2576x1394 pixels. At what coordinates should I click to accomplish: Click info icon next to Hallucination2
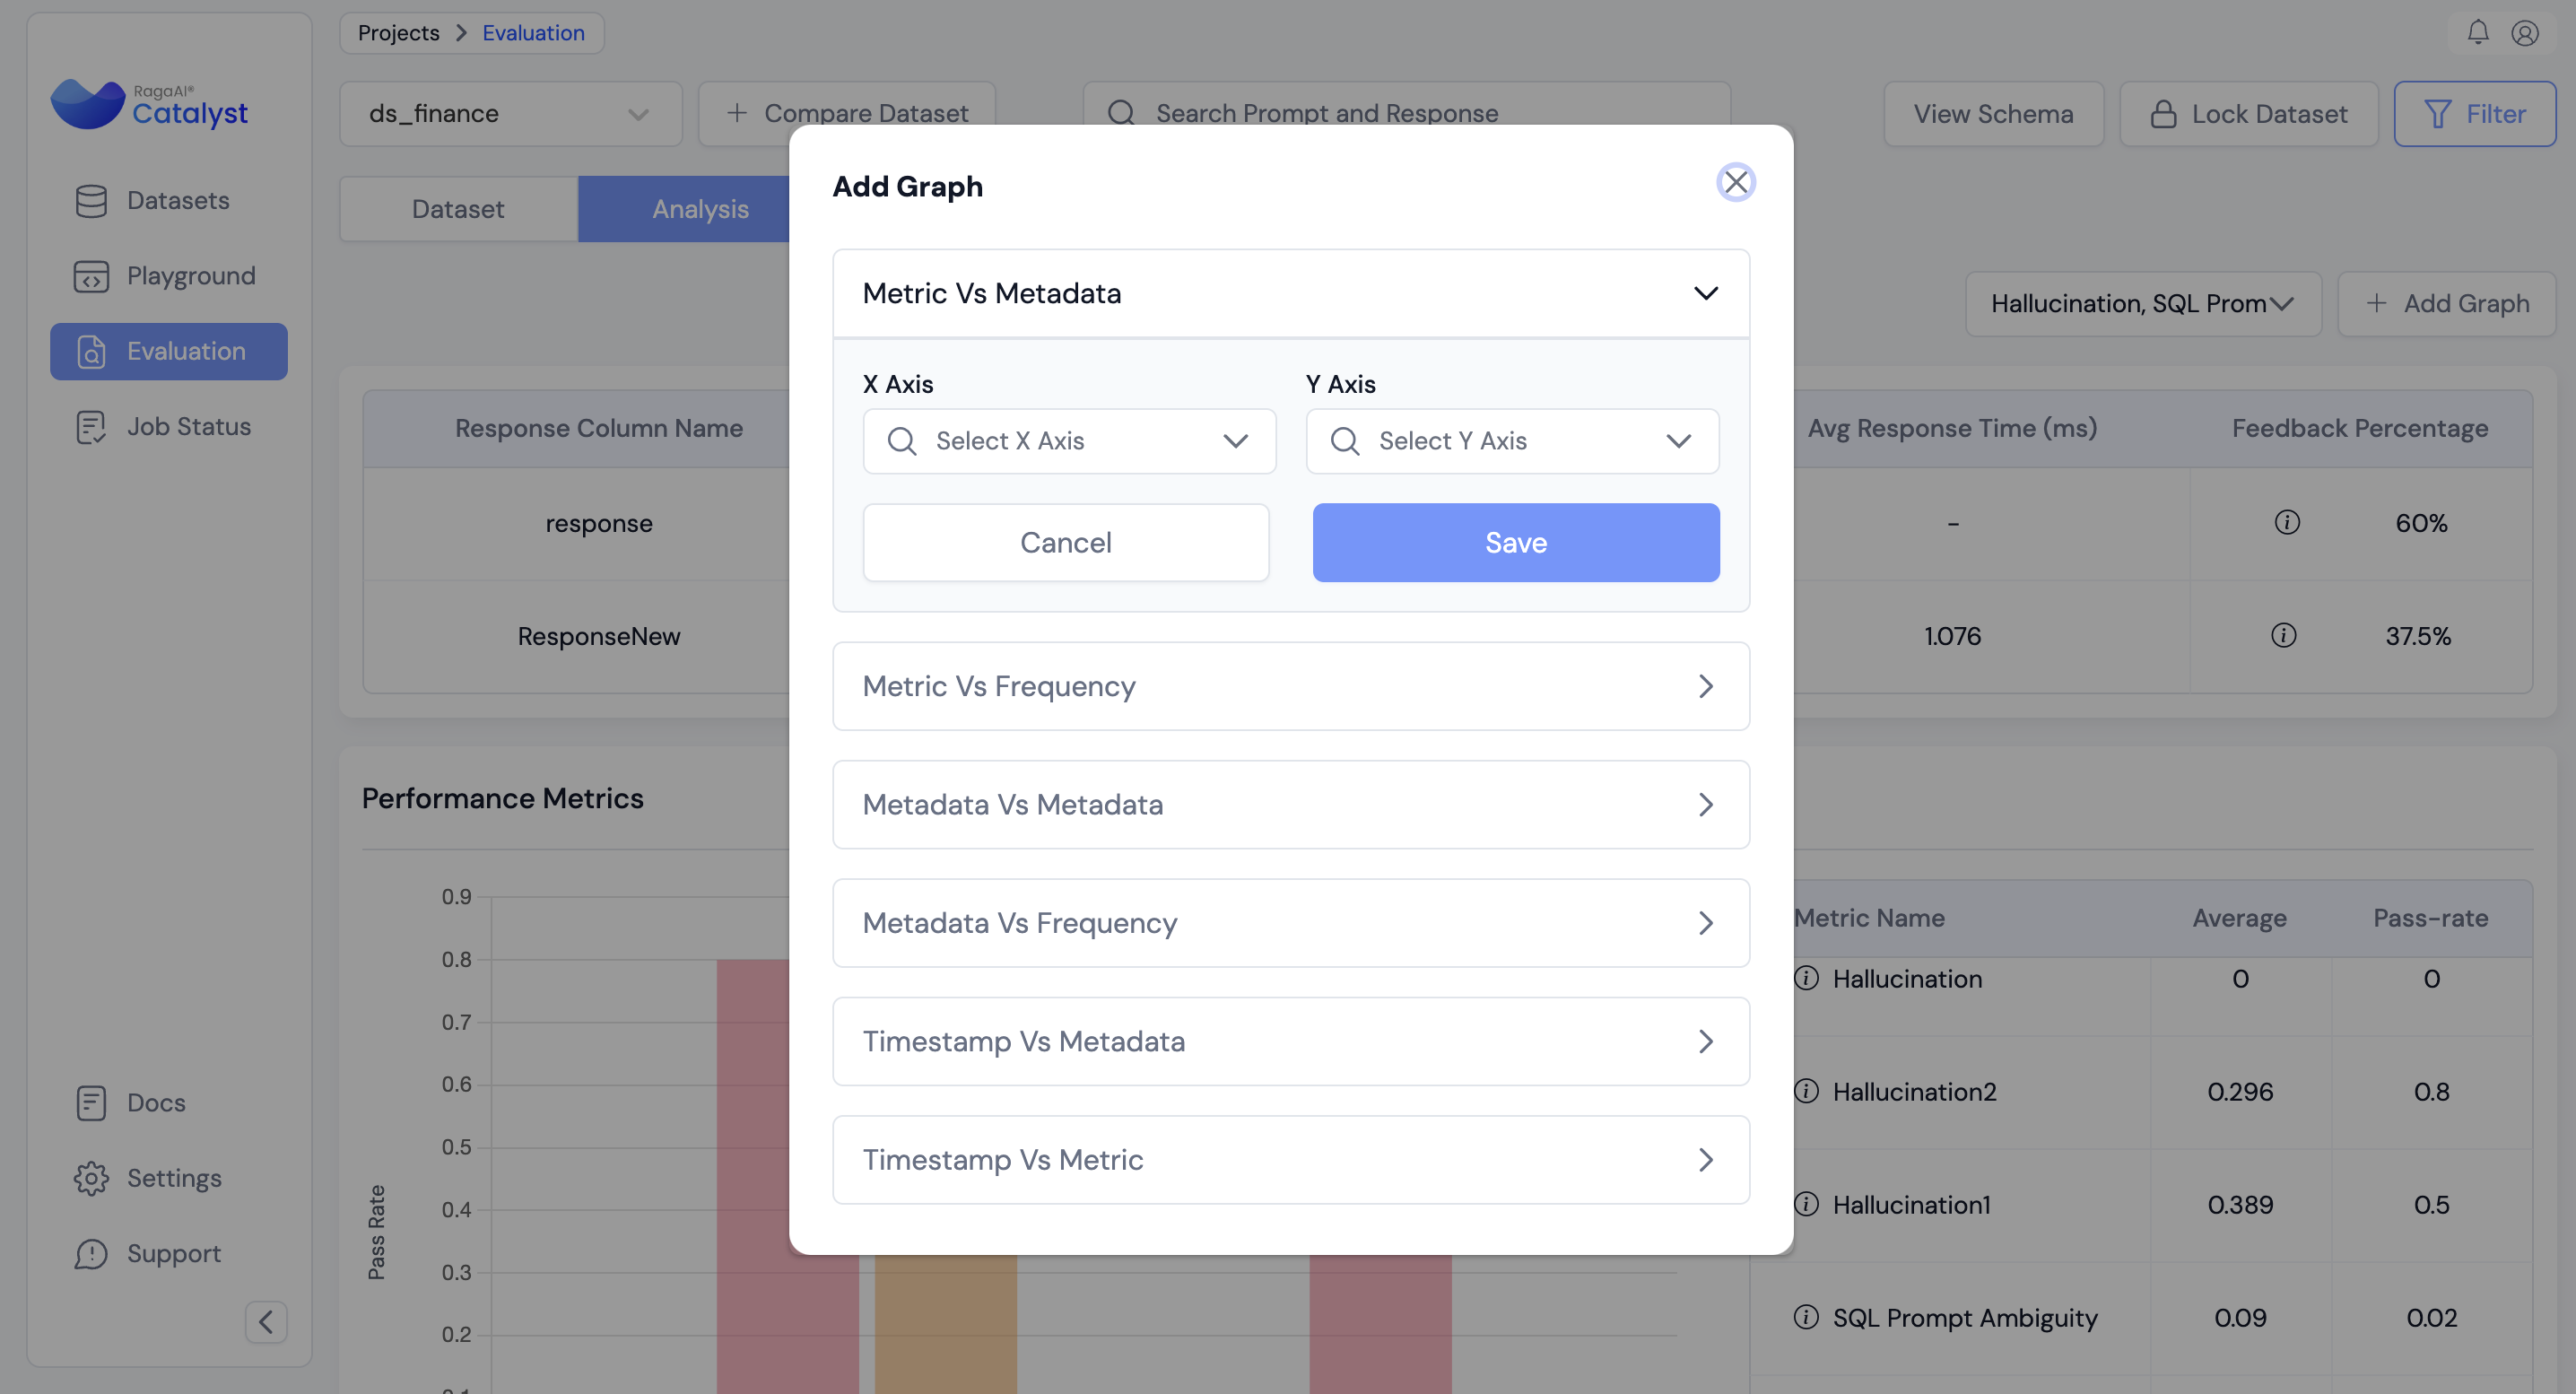(1806, 1091)
